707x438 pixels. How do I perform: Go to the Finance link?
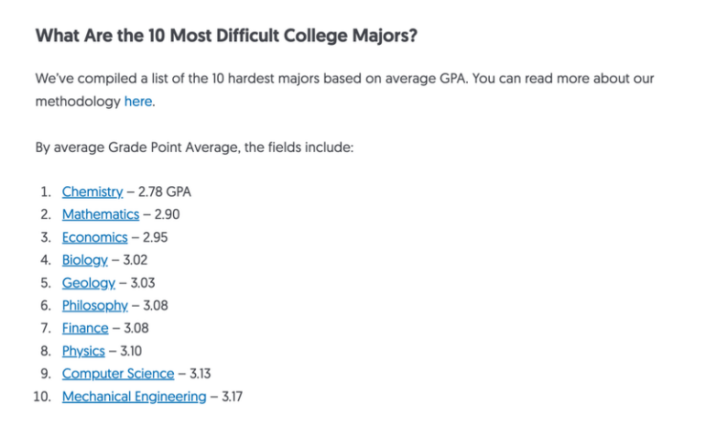coord(85,328)
